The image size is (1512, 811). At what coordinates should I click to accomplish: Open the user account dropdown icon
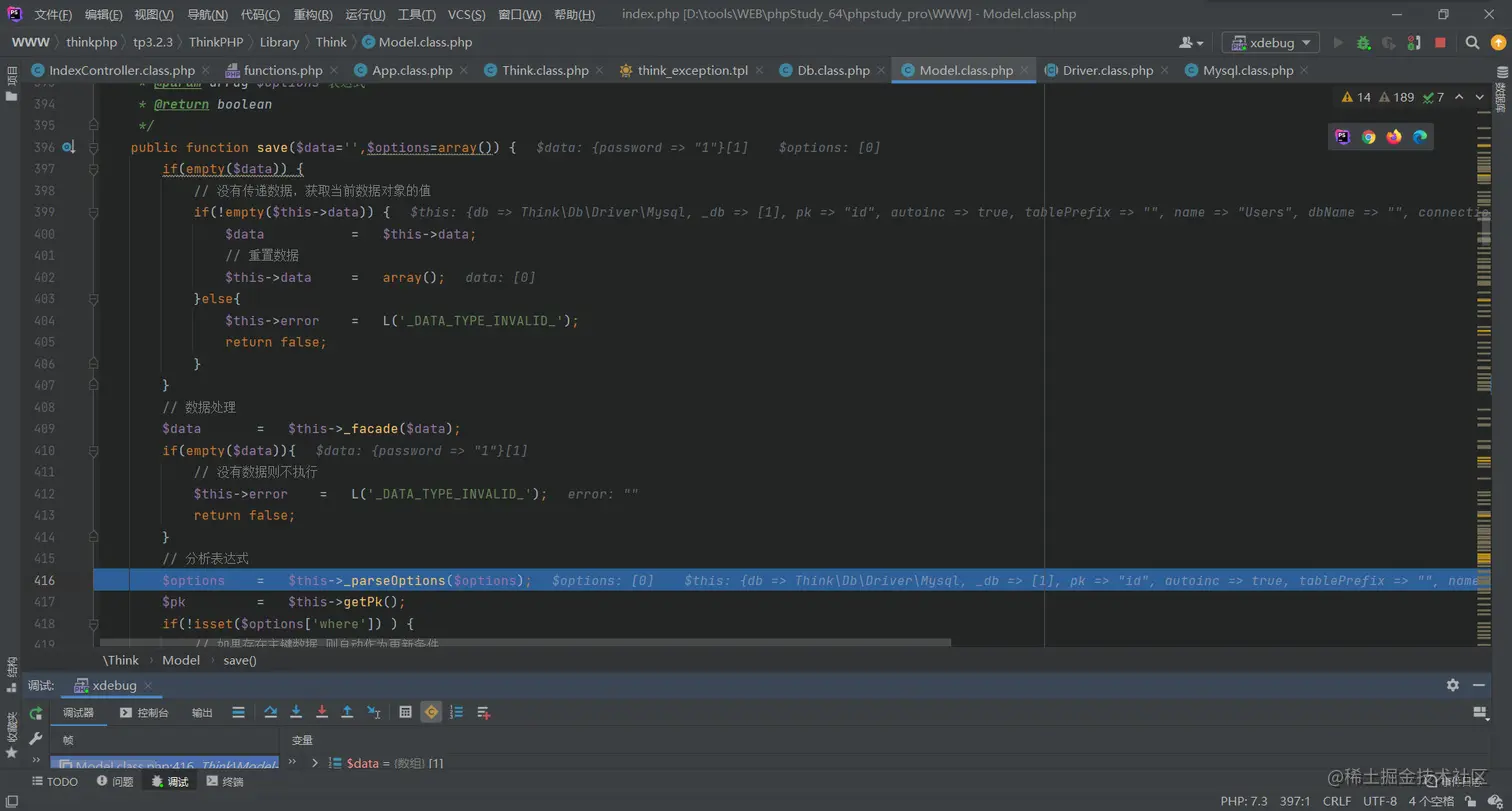pyautogui.click(x=1191, y=43)
